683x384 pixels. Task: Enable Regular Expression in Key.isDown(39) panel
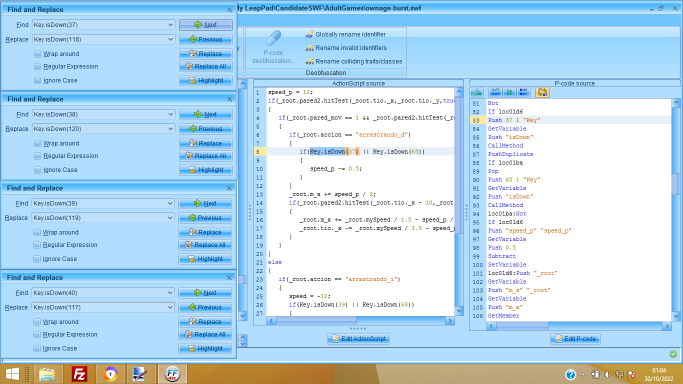click(37, 245)
